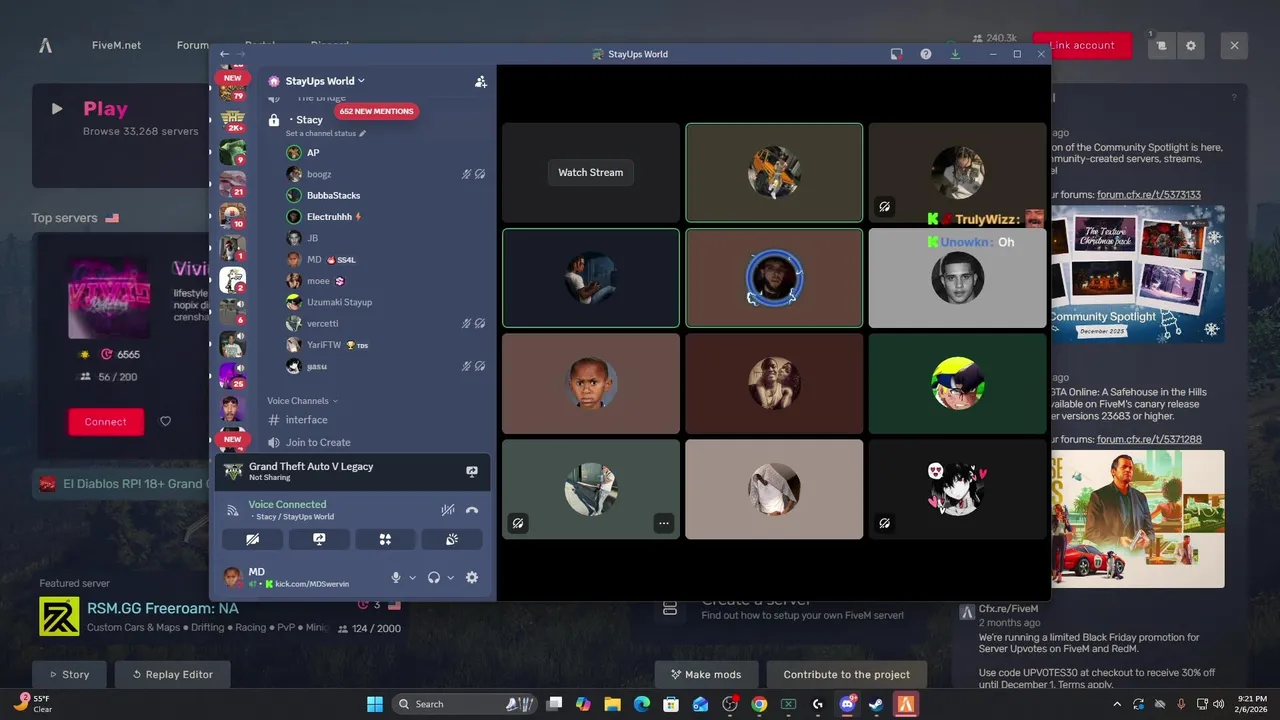Disconnect from voice with the hang-up icon
Image resolution: width=1280 pixels, height=720 pixels.
(x=472, y=510)
